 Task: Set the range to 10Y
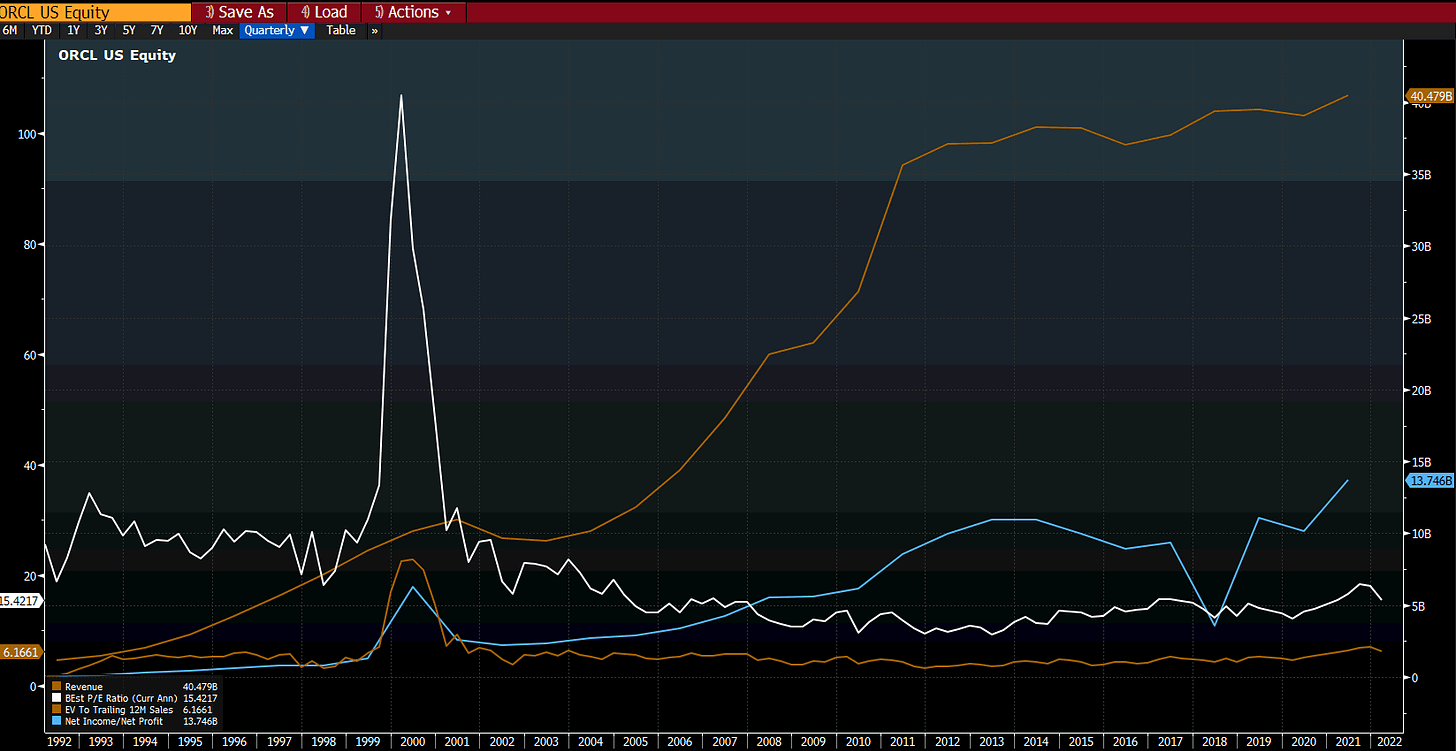[x=188, y=30]
